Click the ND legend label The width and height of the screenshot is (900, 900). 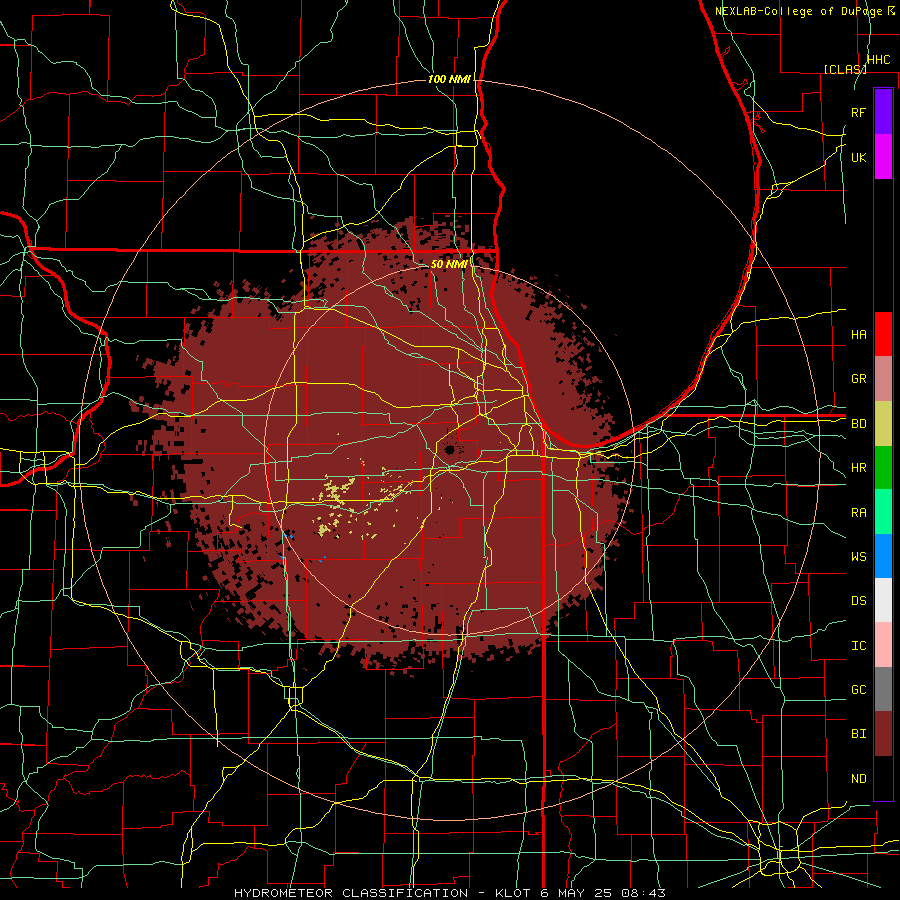[858, 779]
